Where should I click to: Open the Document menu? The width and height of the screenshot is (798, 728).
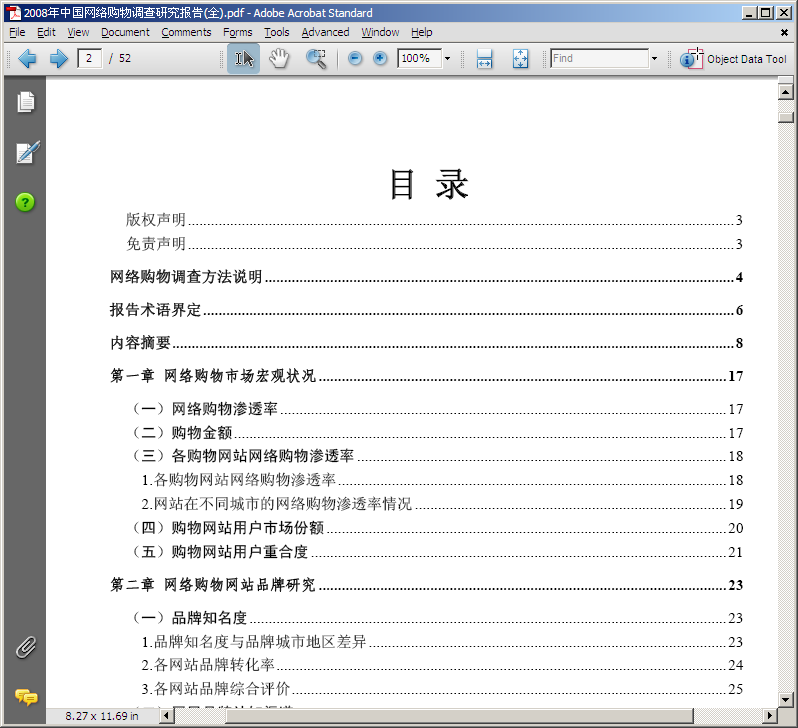tap(125, 32)
